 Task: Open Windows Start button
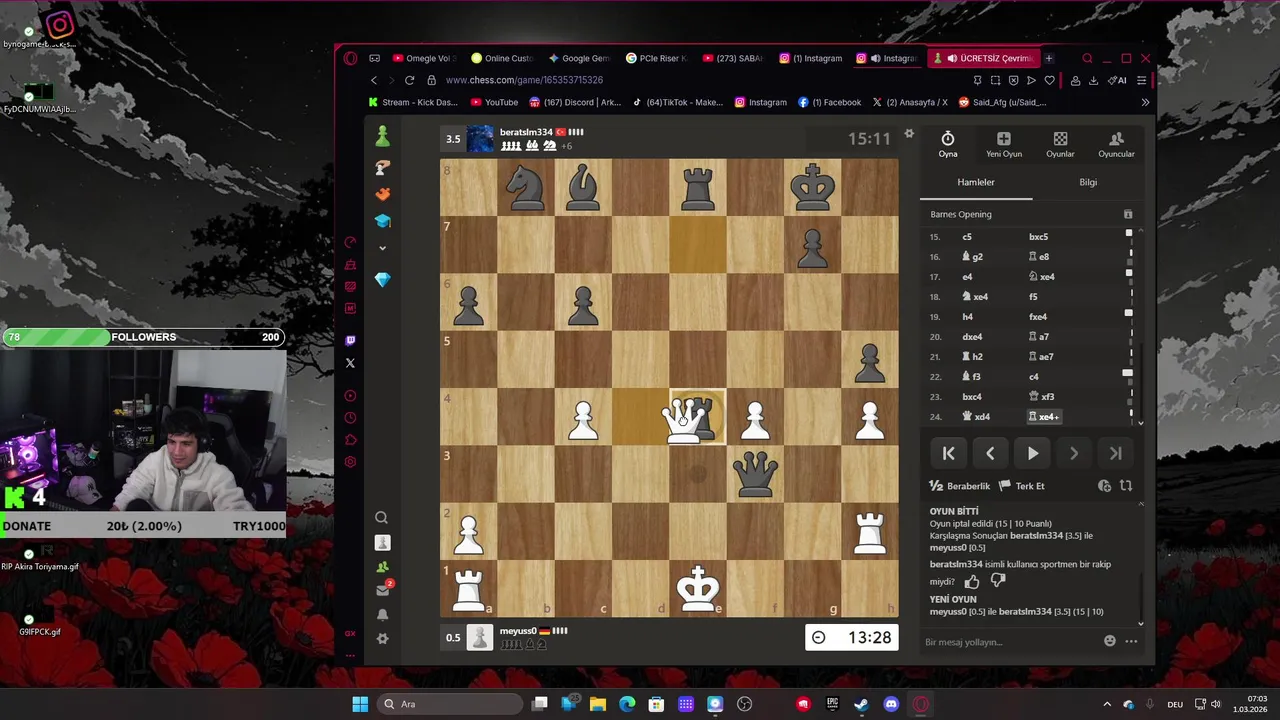(x=360, y=704)
